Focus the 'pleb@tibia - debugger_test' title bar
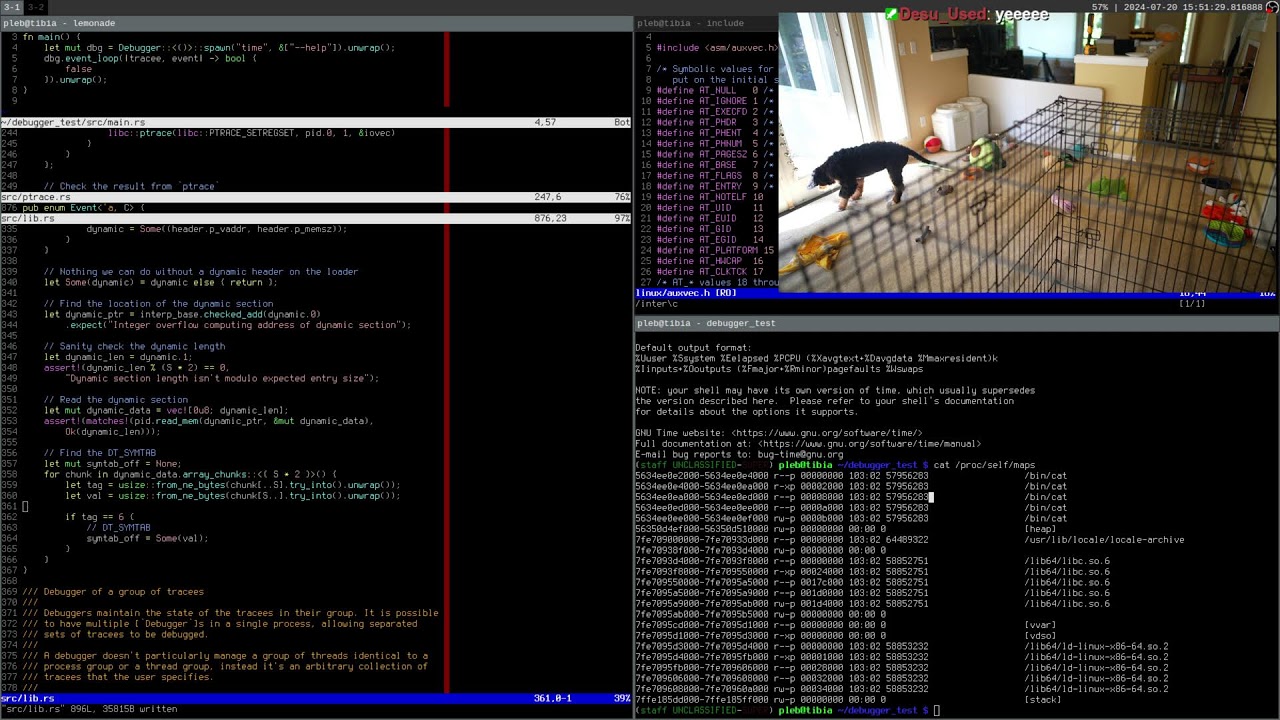Screen dimensions: 1280x720 pyautogui.click(x=957, y=323)
